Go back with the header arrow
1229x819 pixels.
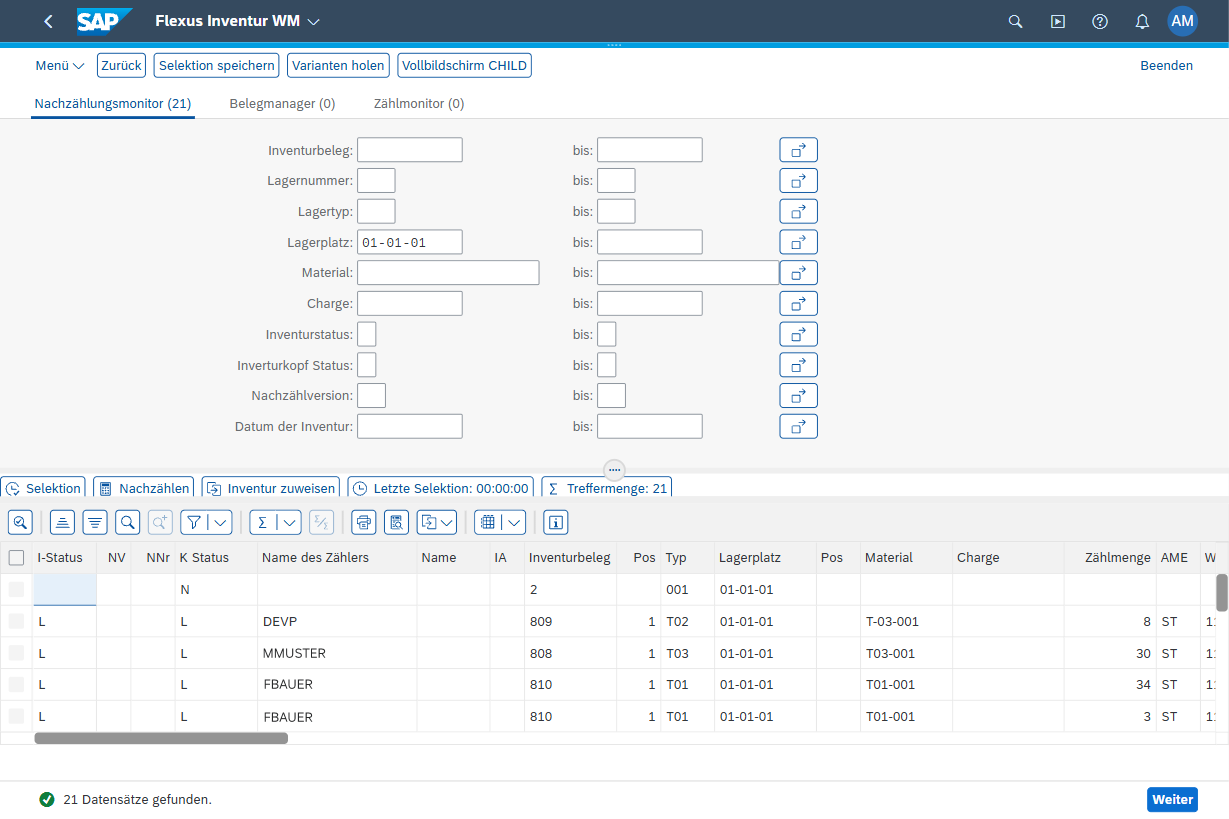48,21
